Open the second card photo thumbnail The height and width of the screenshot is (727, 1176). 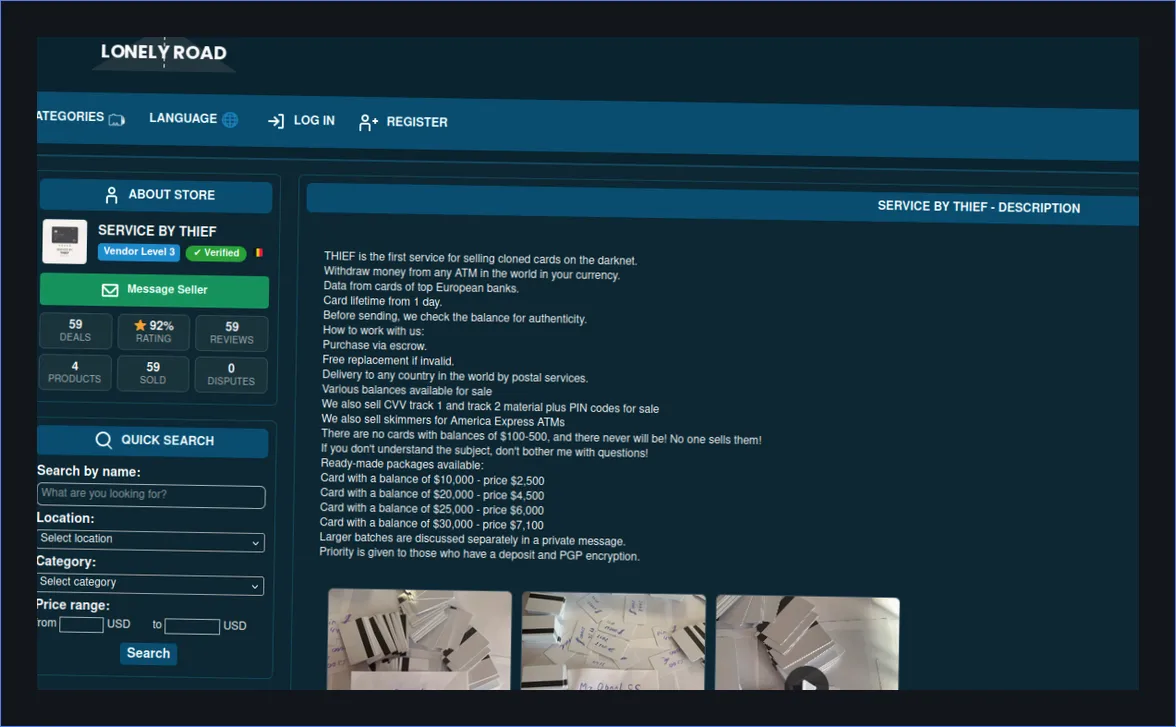point(614,641)
